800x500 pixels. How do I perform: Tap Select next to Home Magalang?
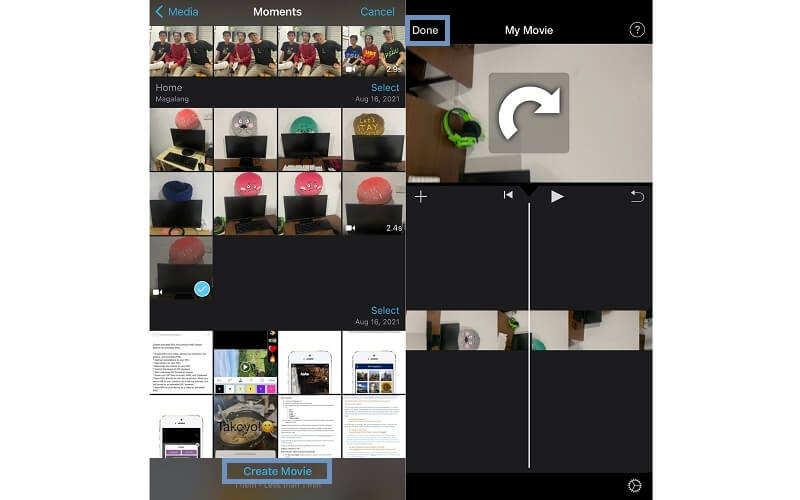[x=385, y=88]
